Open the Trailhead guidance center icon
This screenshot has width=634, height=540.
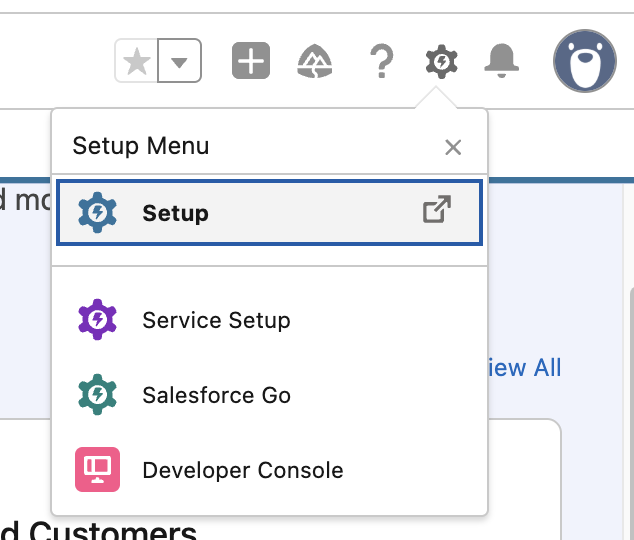click(315, 61)
